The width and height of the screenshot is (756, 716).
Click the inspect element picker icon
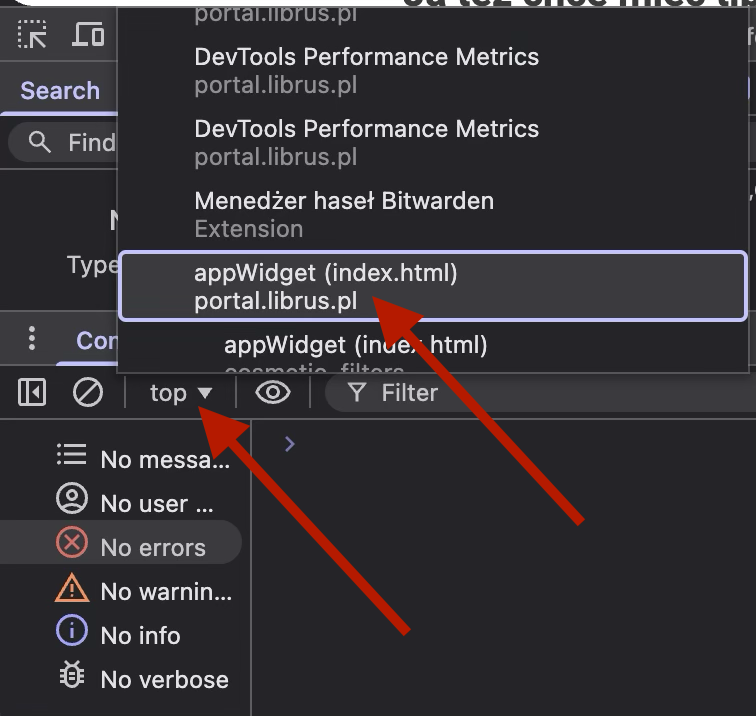tap(33, 35)
